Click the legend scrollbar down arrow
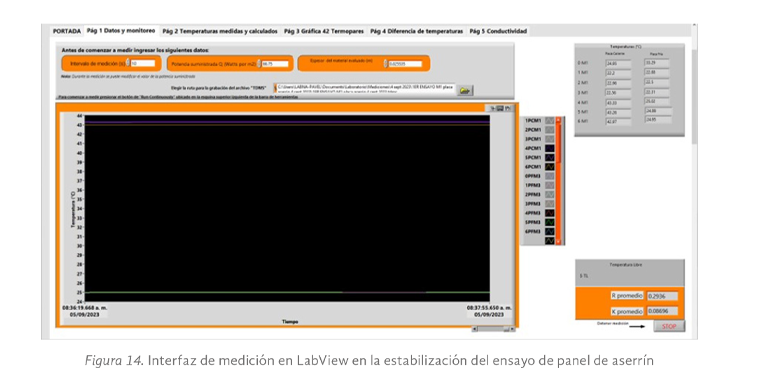 [559, 241]
